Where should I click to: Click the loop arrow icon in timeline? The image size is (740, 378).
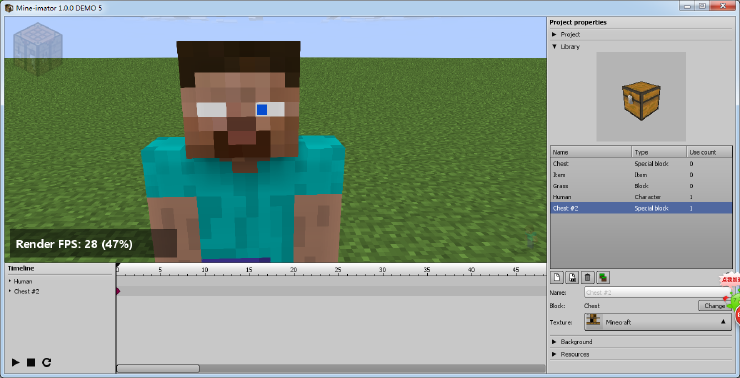pyautogui.click(x=46, y=362)
